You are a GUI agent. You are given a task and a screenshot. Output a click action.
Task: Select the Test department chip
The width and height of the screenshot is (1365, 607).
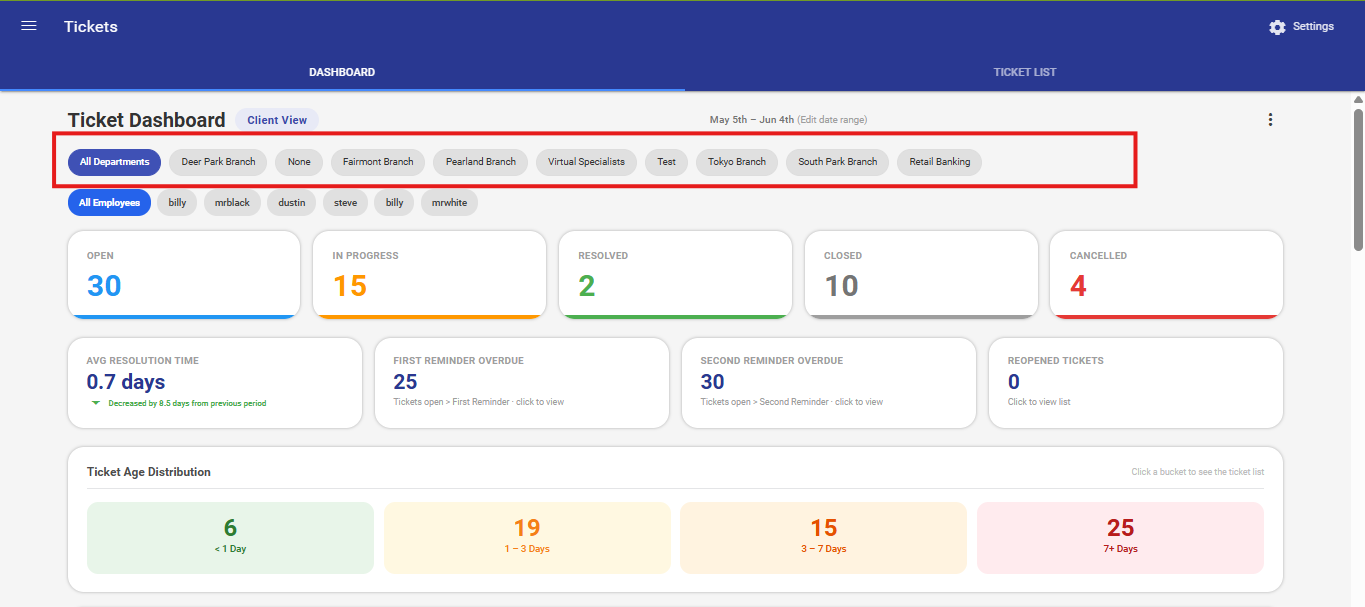(x=666, y=162)
